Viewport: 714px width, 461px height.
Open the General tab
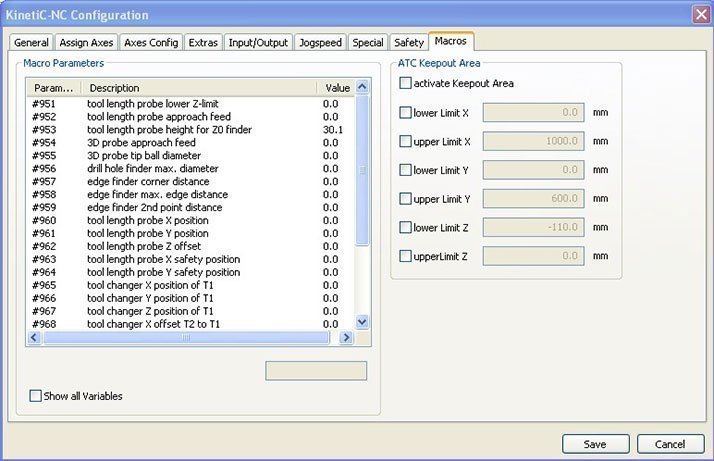coord(31,42)
